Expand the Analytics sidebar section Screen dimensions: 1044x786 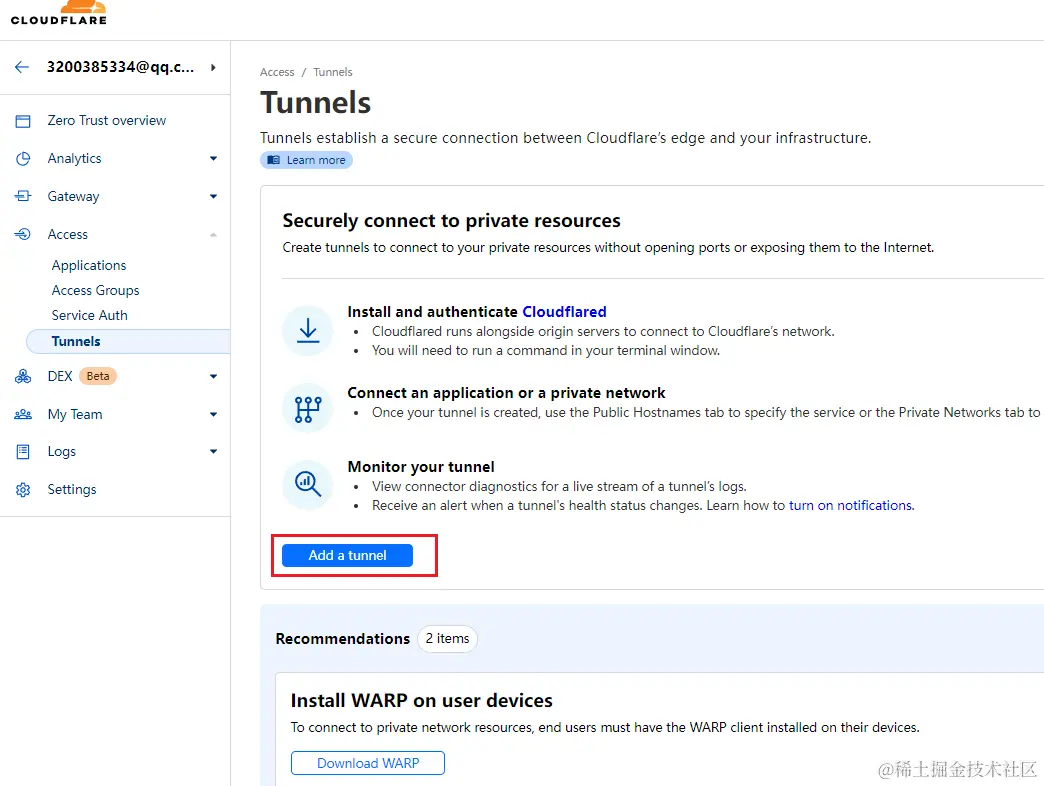pyautogui.click(x=213, y=158)
